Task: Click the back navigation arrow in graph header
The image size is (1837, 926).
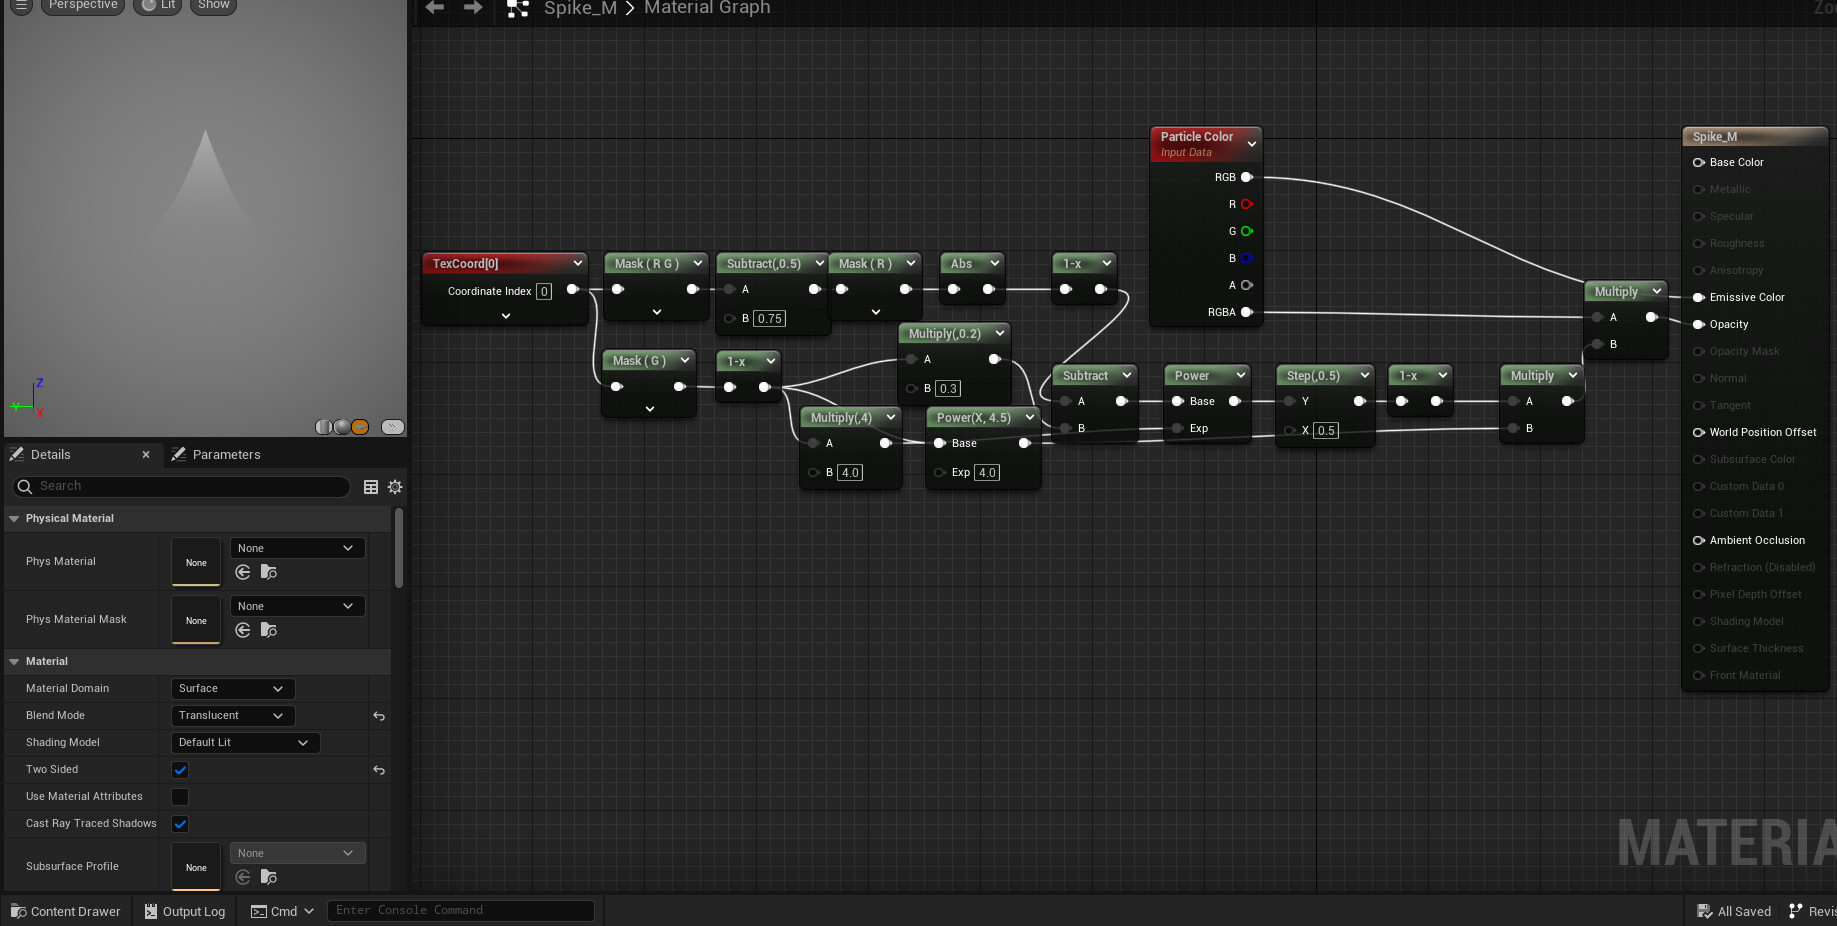Action: click(x=434, y=8)
